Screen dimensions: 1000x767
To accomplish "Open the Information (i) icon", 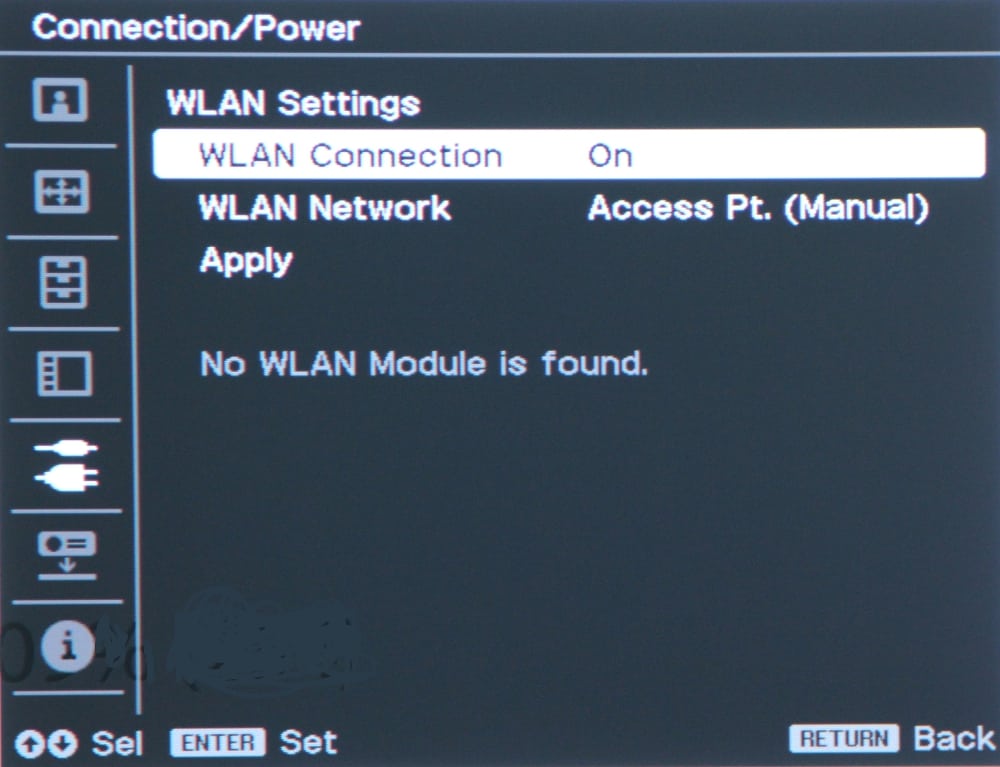I will tap(68, 646).
